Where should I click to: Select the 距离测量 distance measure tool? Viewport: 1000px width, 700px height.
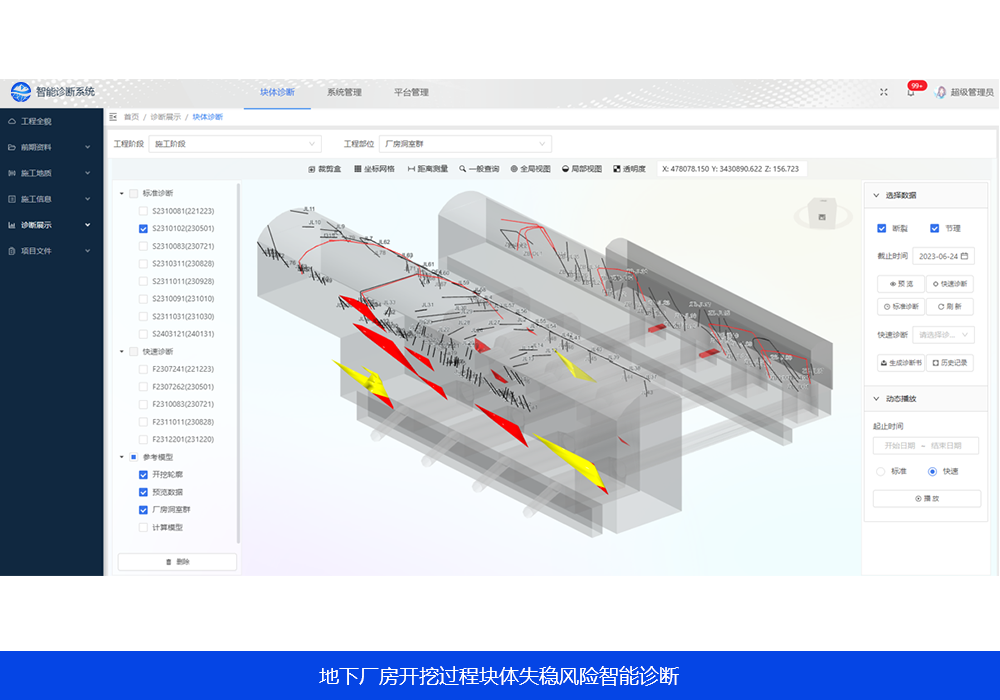point(428,169)
